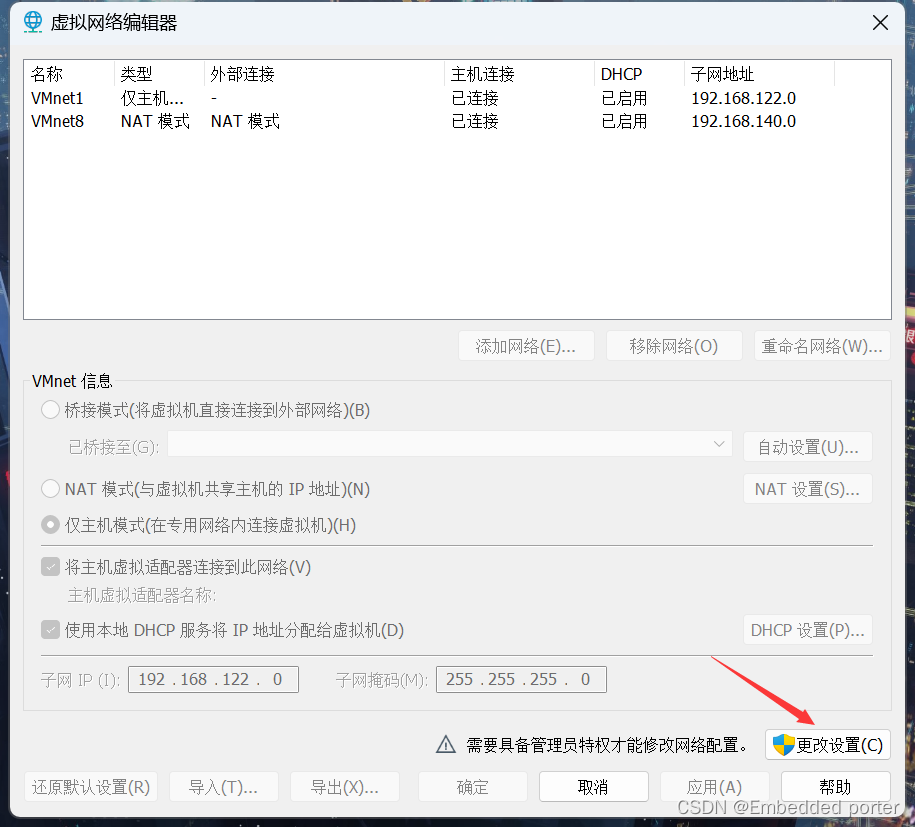Click 导出(X) button
915x827 pixels.
pyautogui.click(x=345, y=787)
